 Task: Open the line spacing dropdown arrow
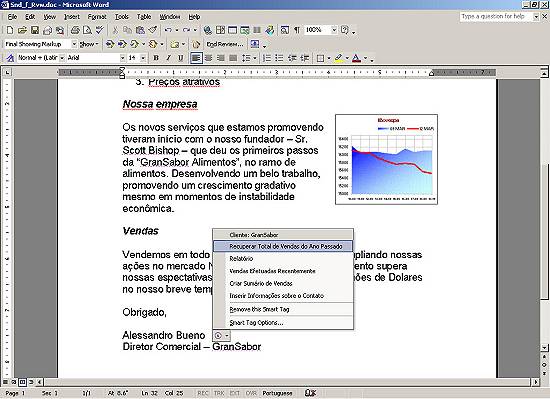click(255, 58)
